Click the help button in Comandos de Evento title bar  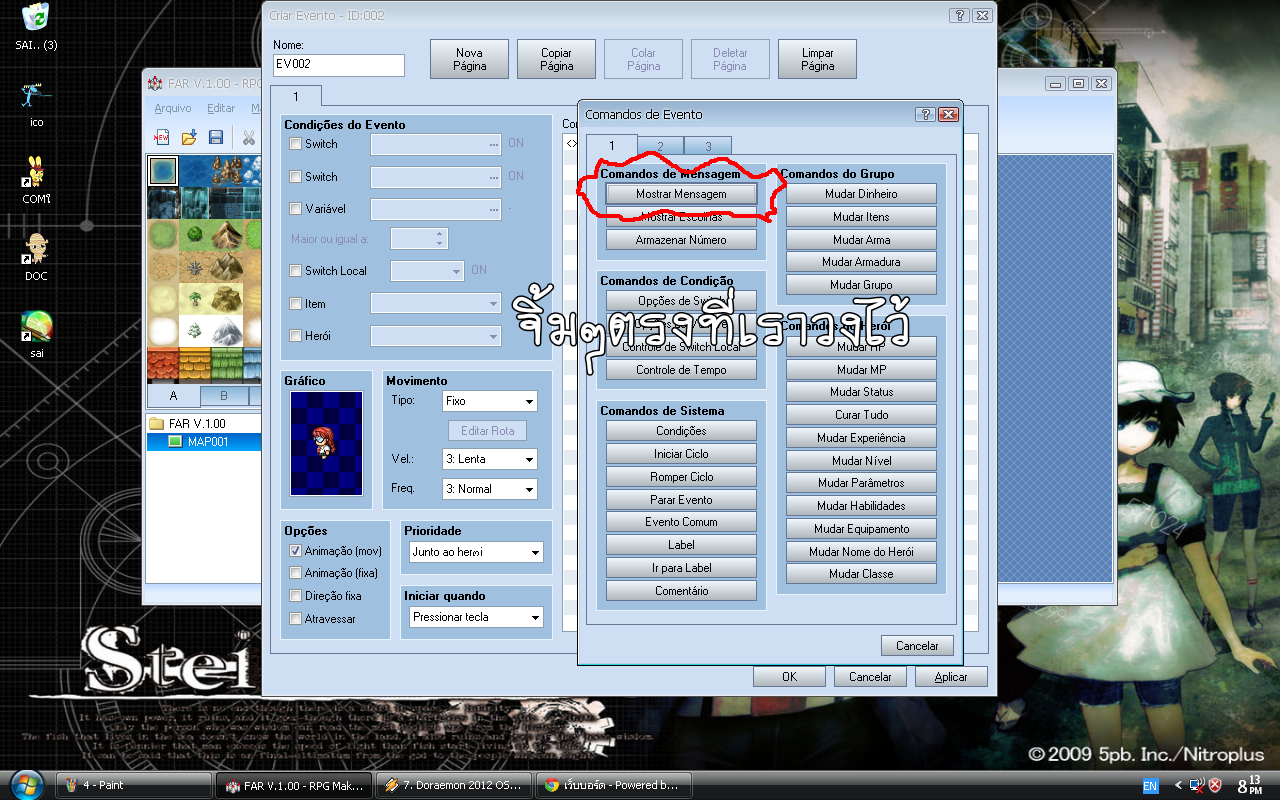[x=925, y=115]
